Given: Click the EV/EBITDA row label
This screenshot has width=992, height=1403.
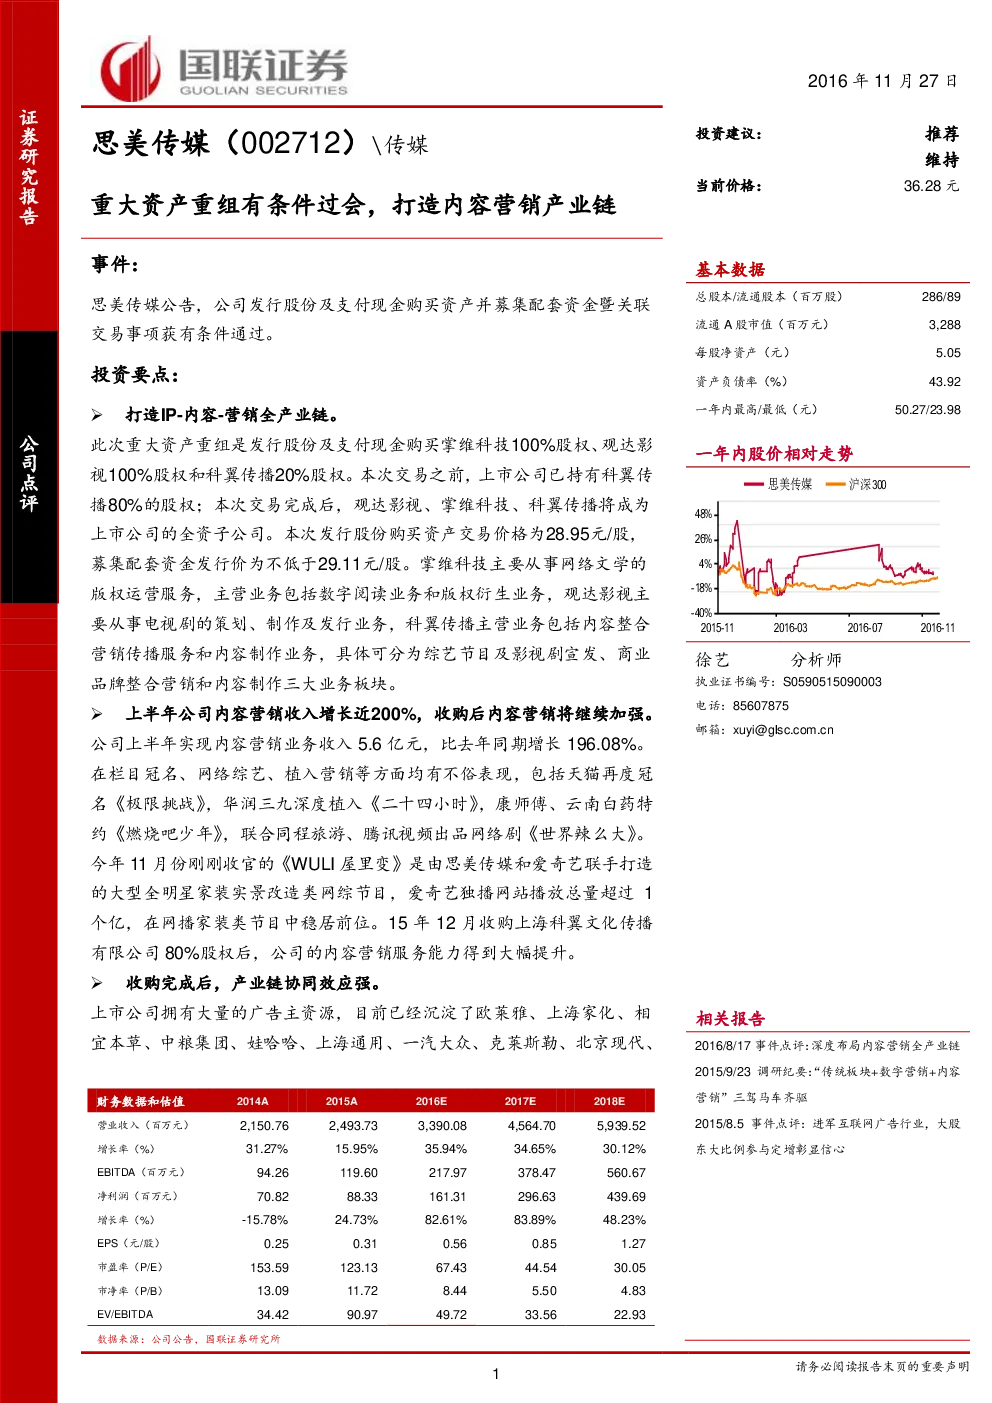Looking at the screenshot, I should pos(125,1315).
